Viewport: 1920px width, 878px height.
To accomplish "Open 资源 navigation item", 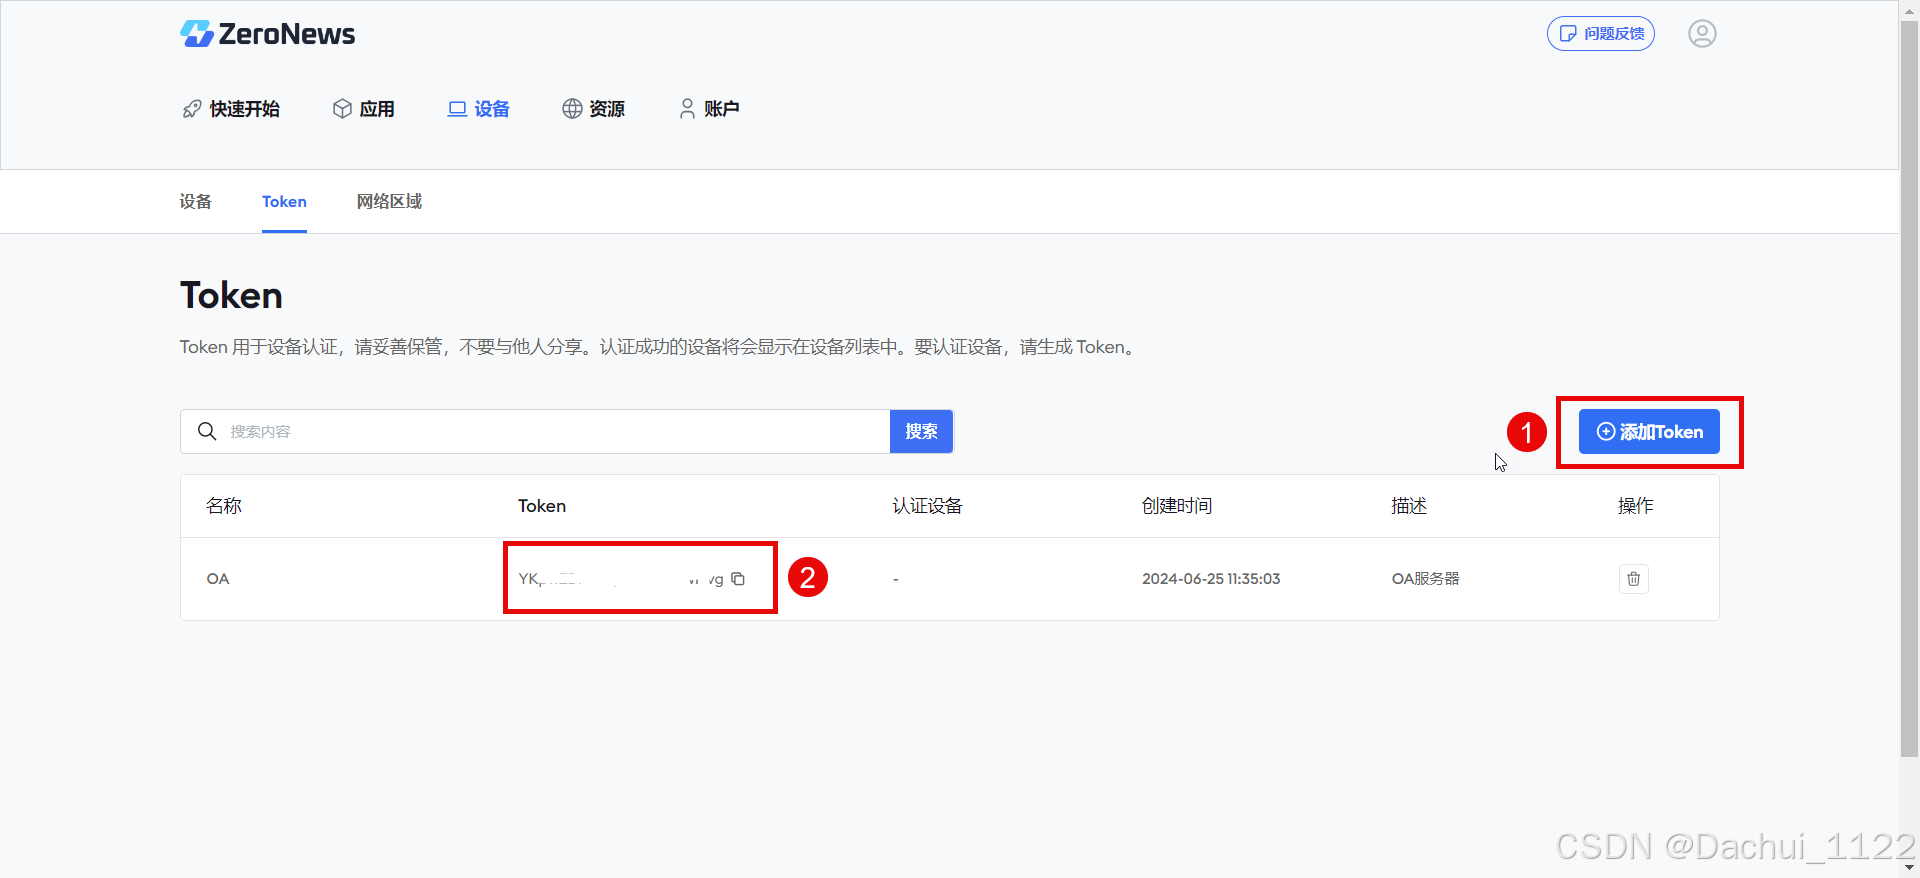I will (593, 109).
